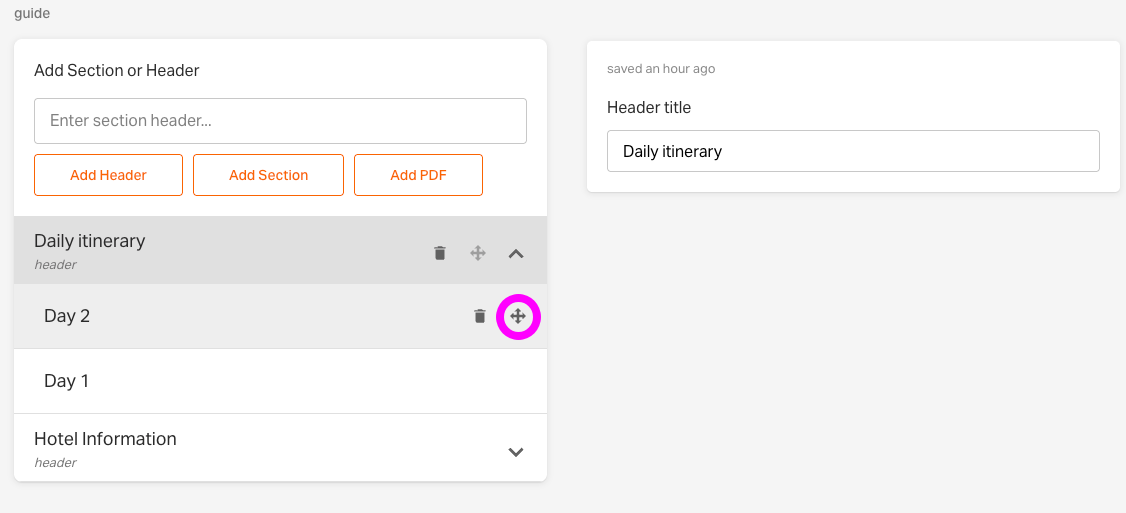
Task: Click the header subtitle under Hotel Information
Action: (x=55, y=463)
